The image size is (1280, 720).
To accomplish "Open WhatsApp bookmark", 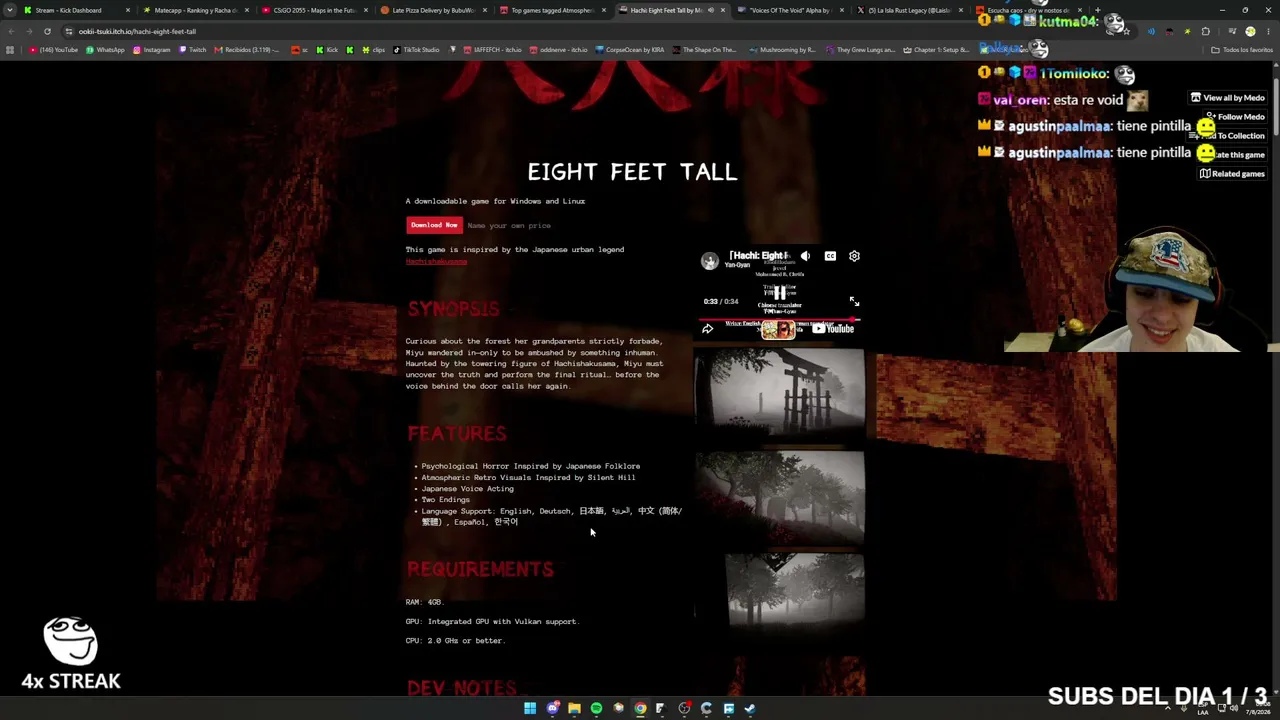I will click(x=106, y=50).
